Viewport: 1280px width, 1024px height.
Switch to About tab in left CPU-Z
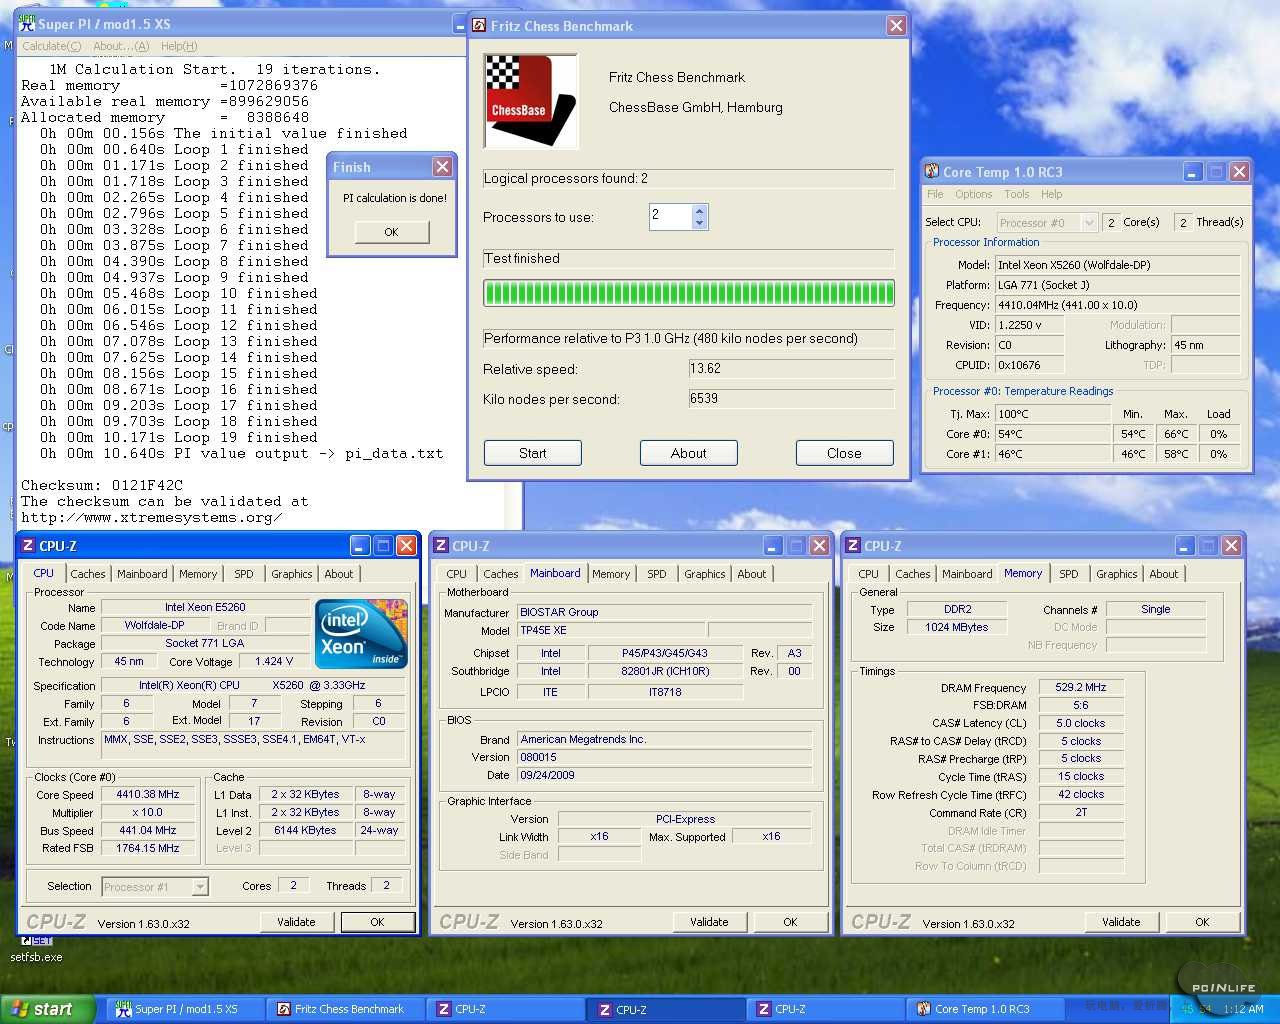[339, 574]
